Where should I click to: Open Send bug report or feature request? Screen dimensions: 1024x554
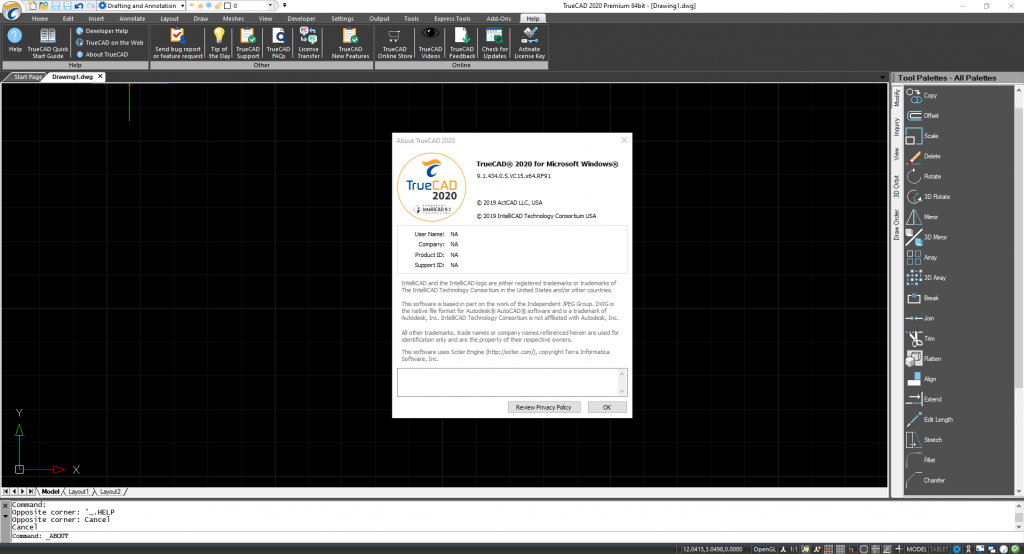(178, 43)
